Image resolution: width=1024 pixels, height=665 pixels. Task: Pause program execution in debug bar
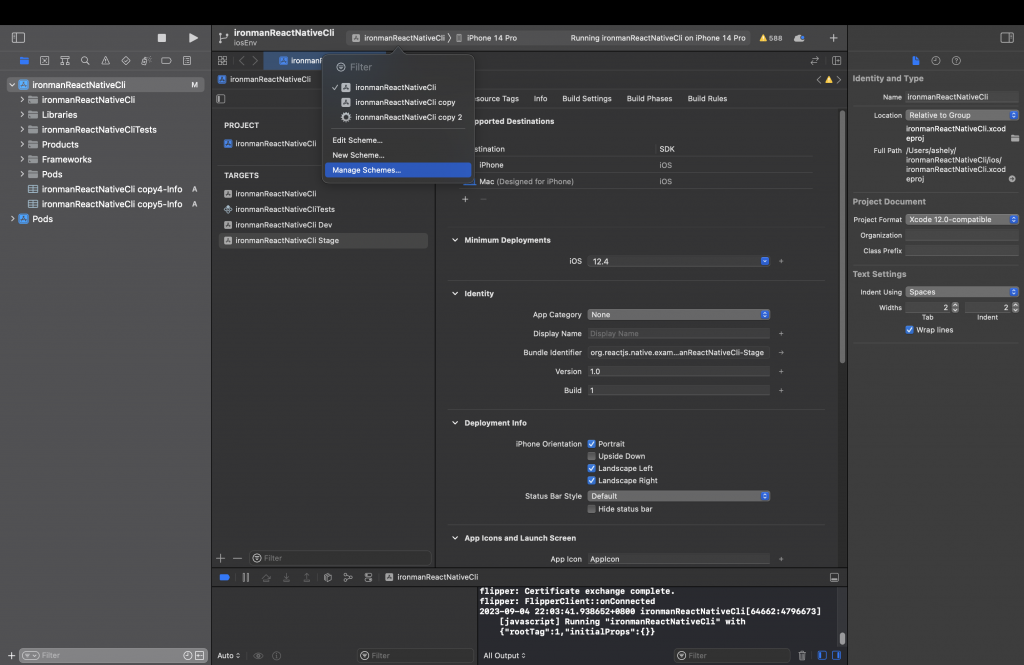pos(245,577)
